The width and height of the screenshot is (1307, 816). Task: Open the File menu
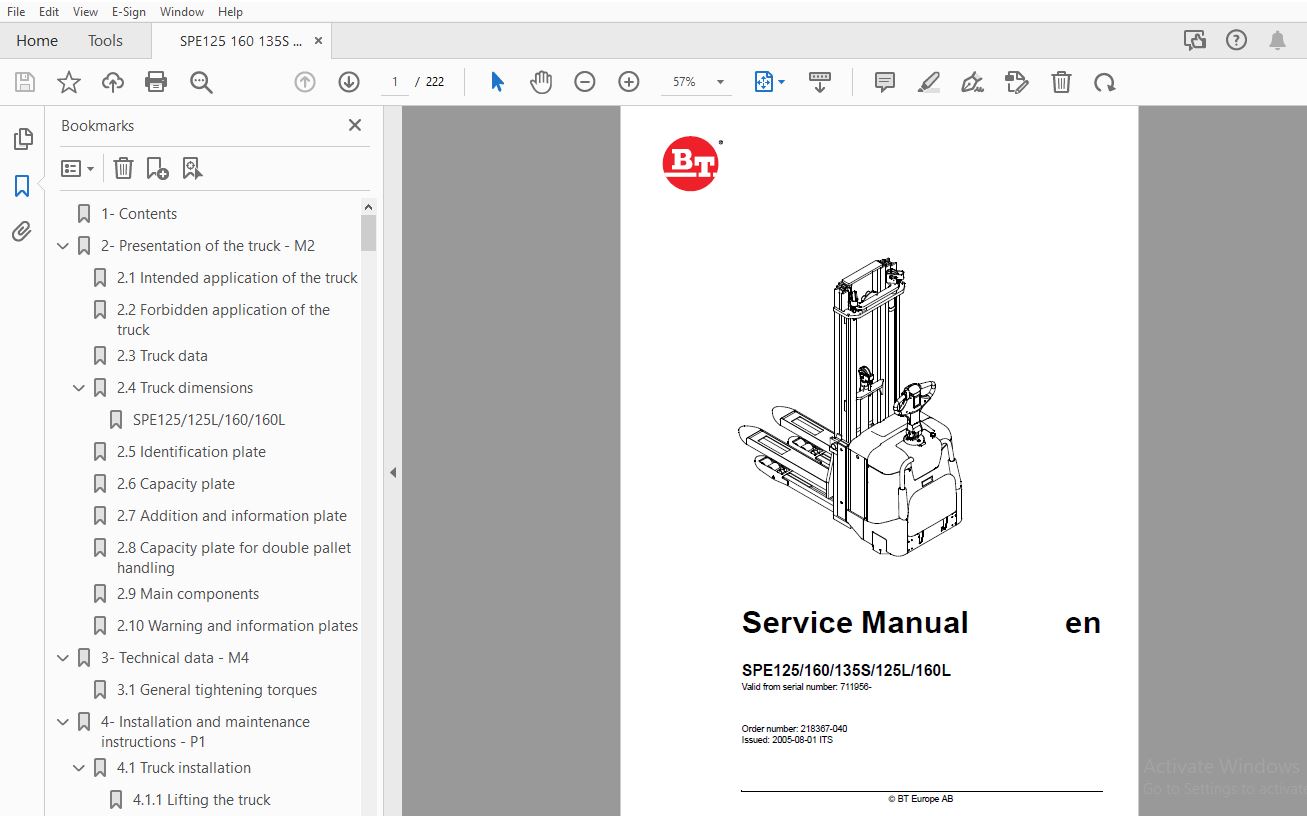[x=16, y=12]
